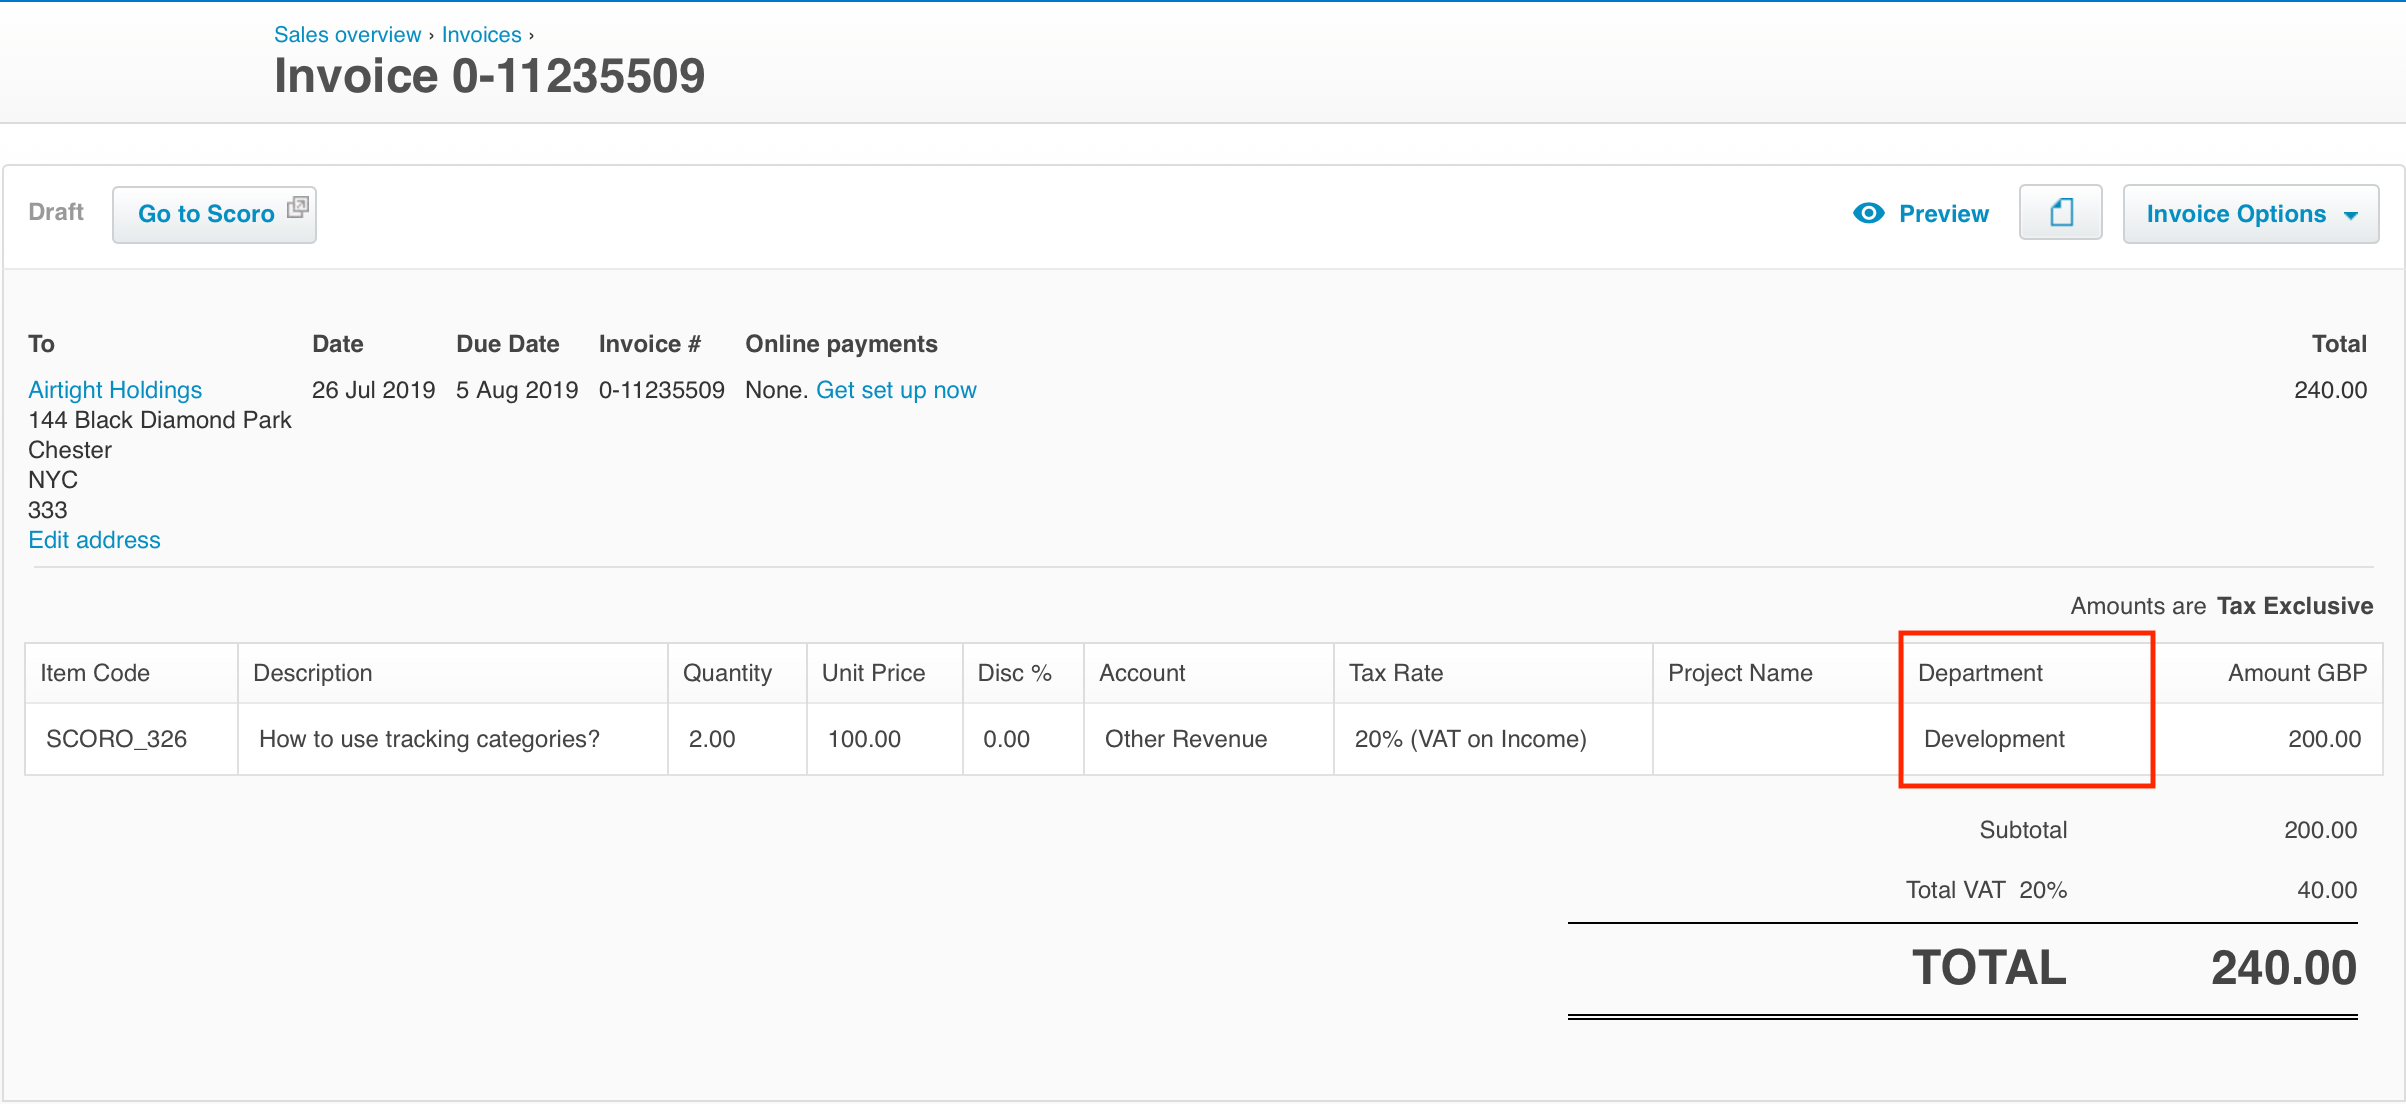Click the Subtotal amount 200.00

coord(2320,830)
